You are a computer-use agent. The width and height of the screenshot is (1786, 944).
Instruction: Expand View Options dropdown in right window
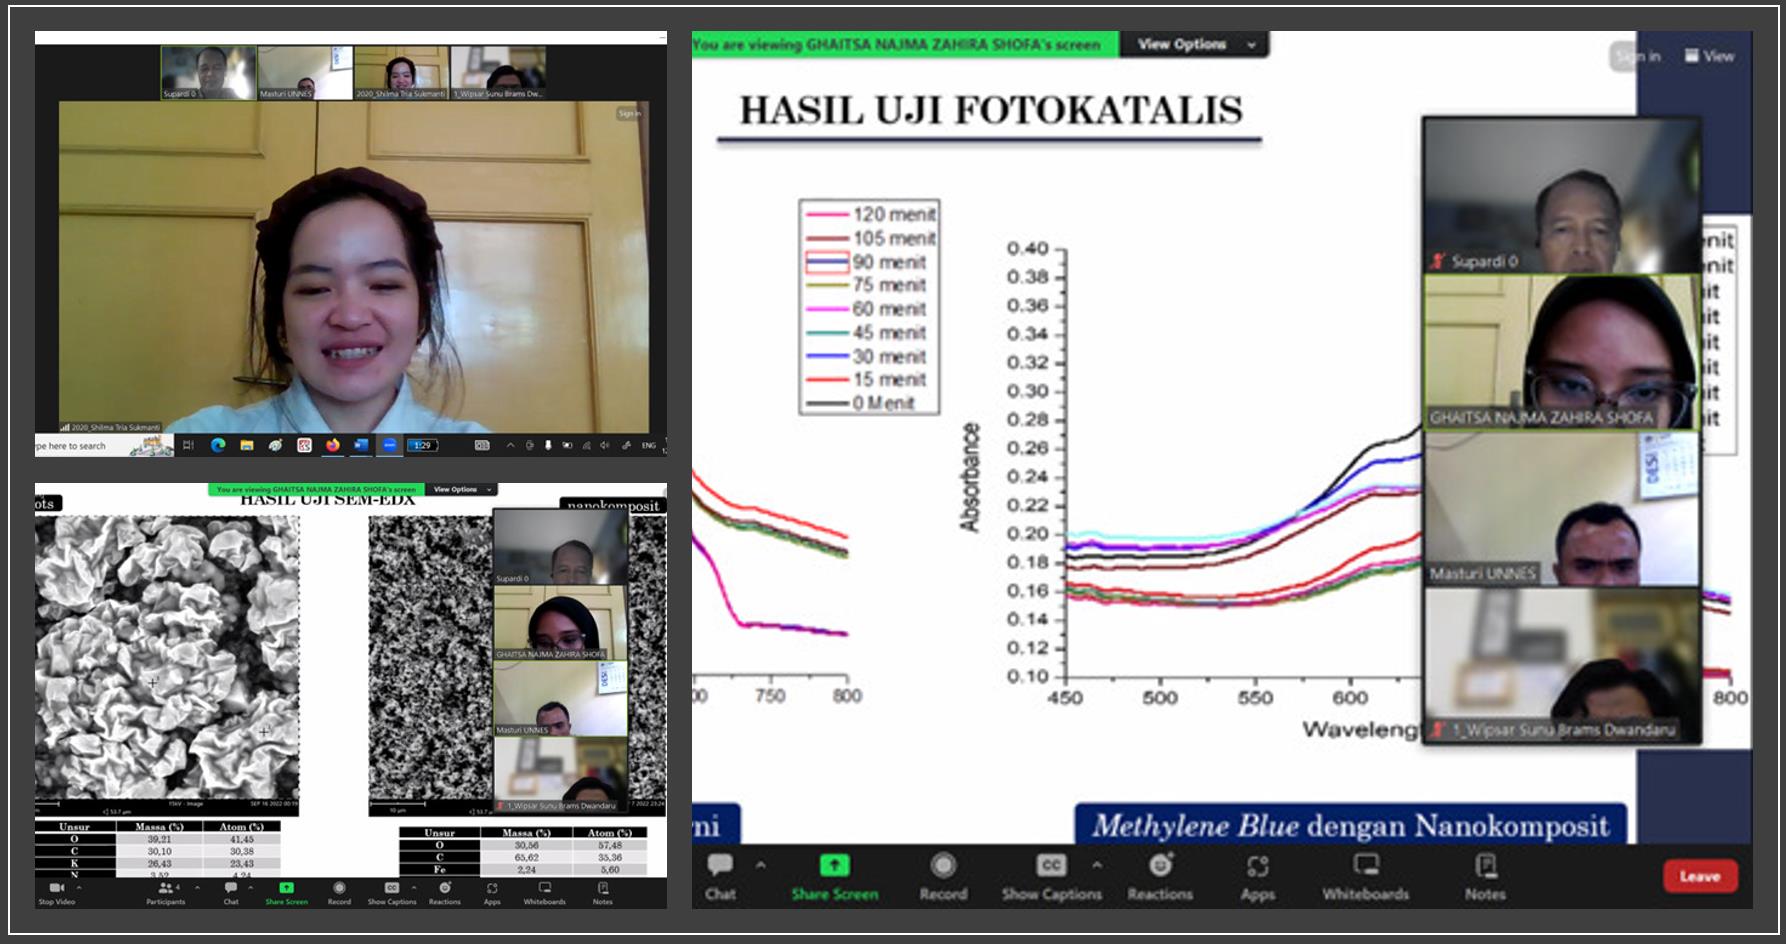1195,44
